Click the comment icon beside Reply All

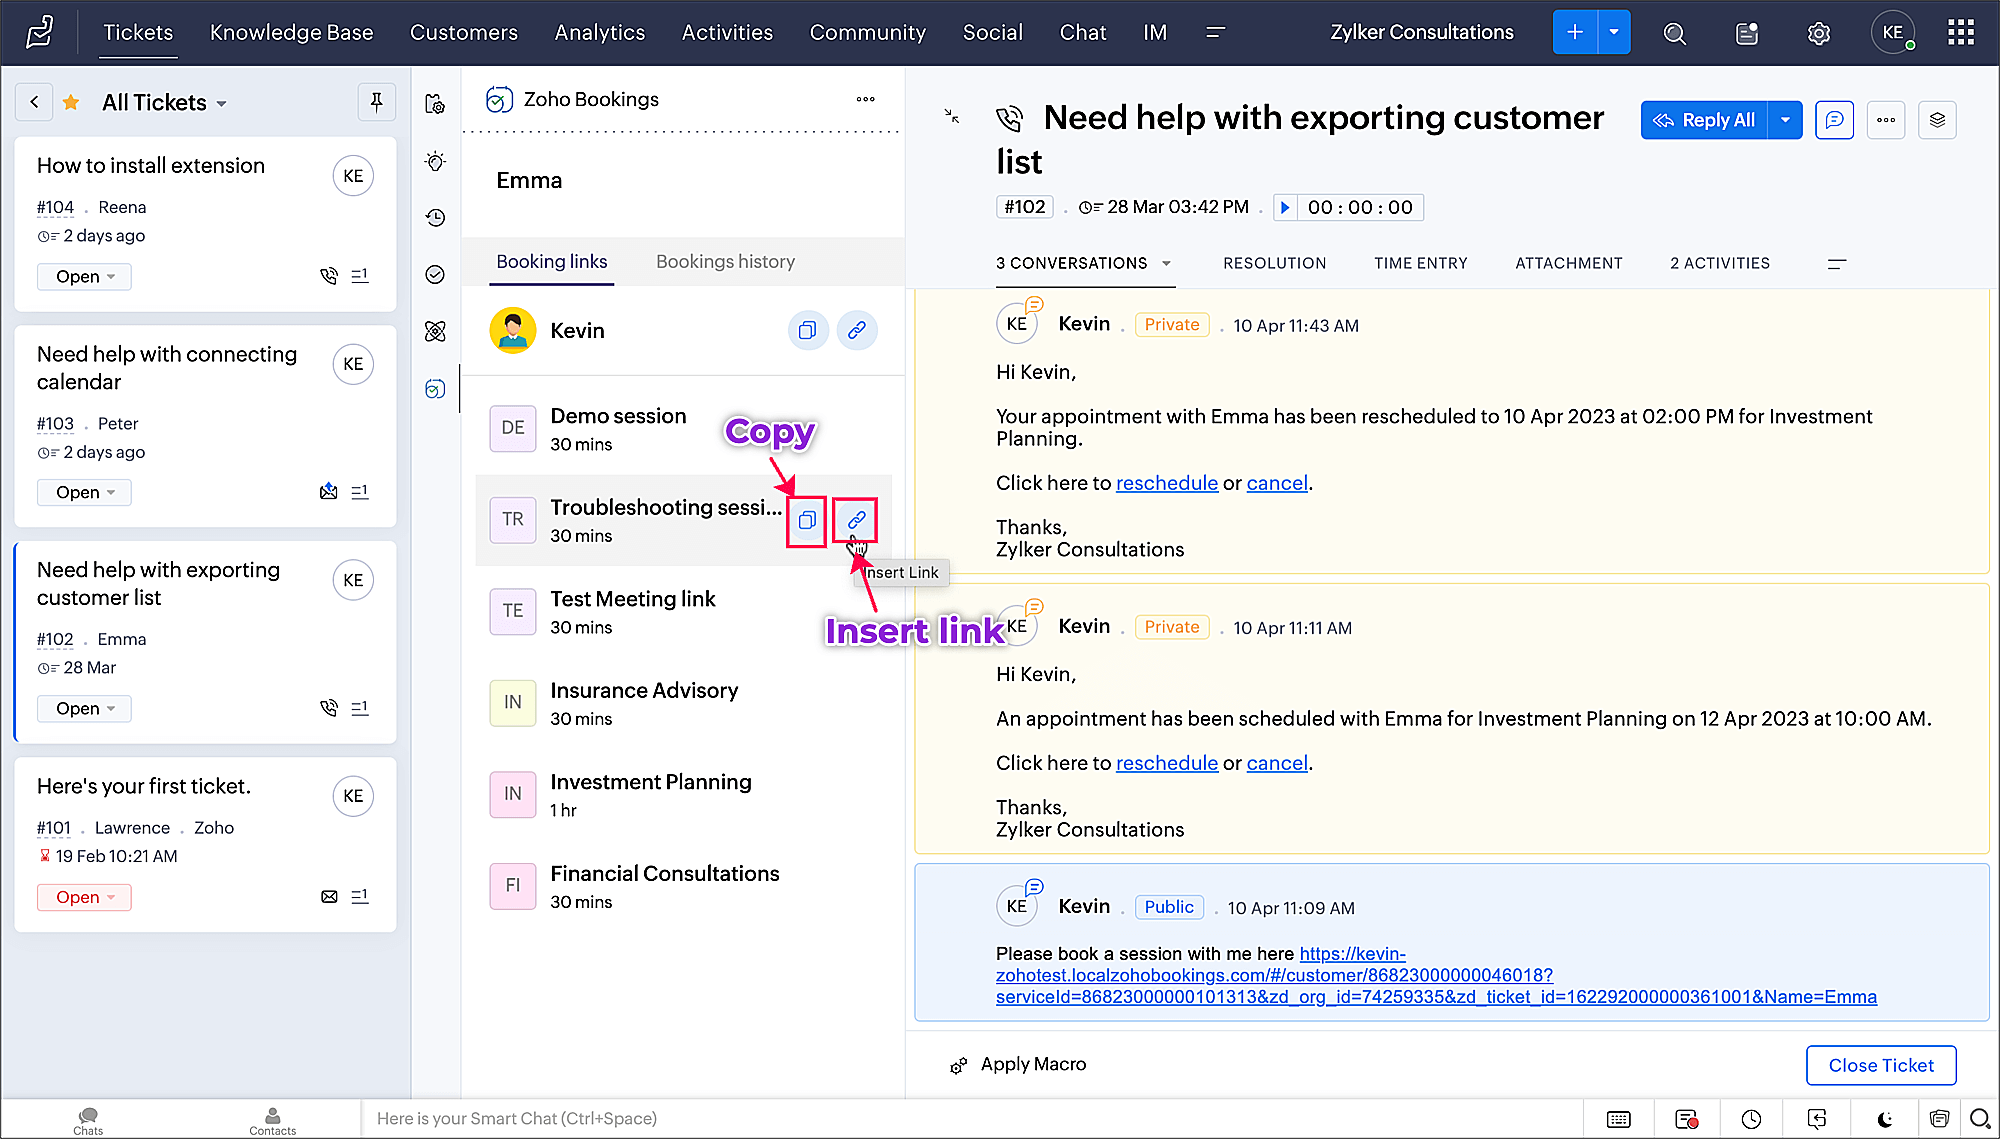[x=1834, y=120]
